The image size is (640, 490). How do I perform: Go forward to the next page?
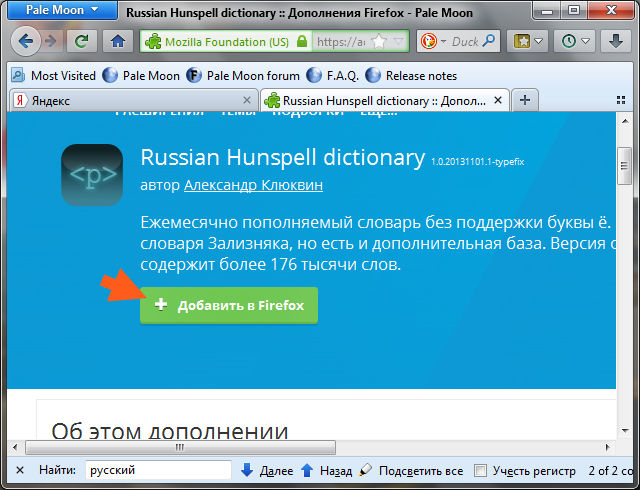51,41
